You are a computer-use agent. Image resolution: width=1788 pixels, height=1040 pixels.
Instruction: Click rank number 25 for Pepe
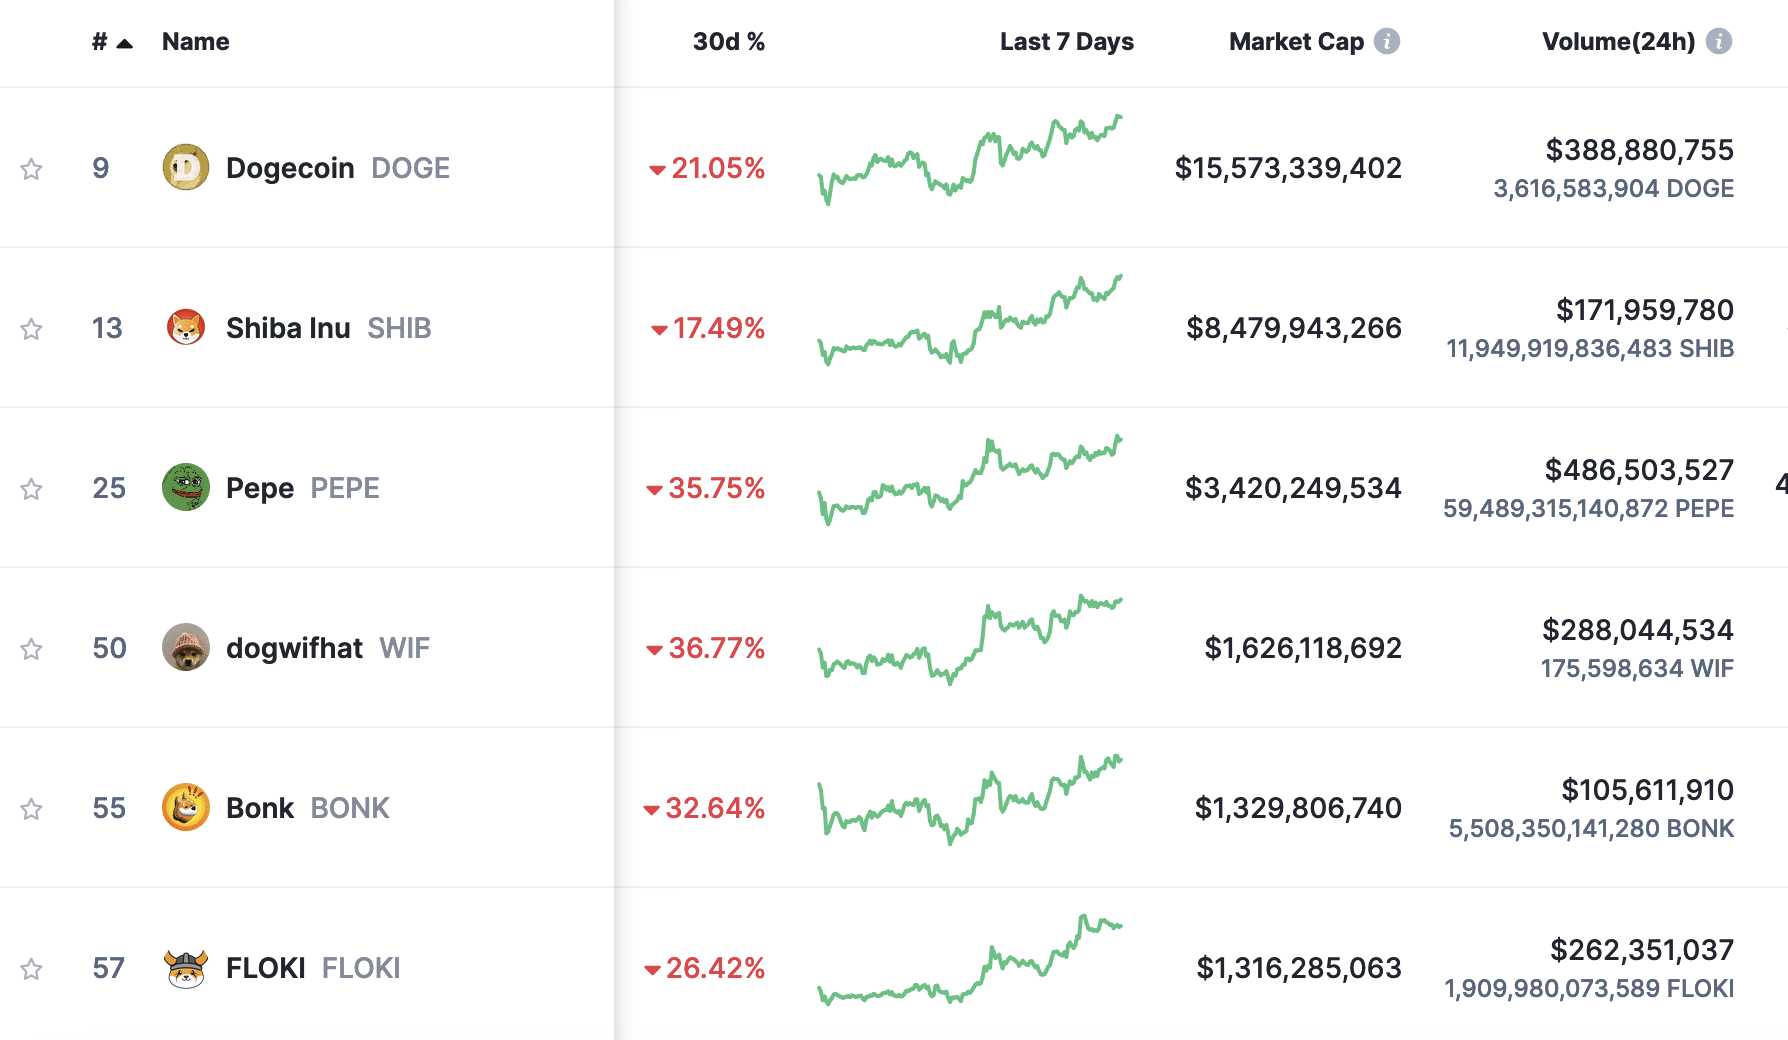(109, 488)
